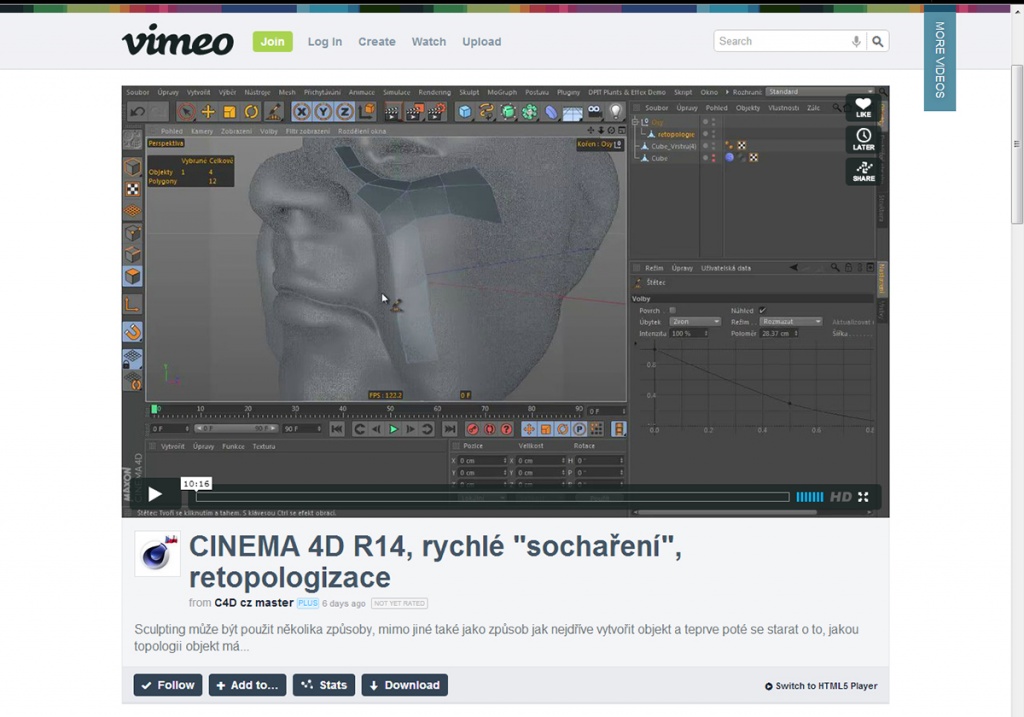Toggle the HD quality button

click(x=840, y=497)
